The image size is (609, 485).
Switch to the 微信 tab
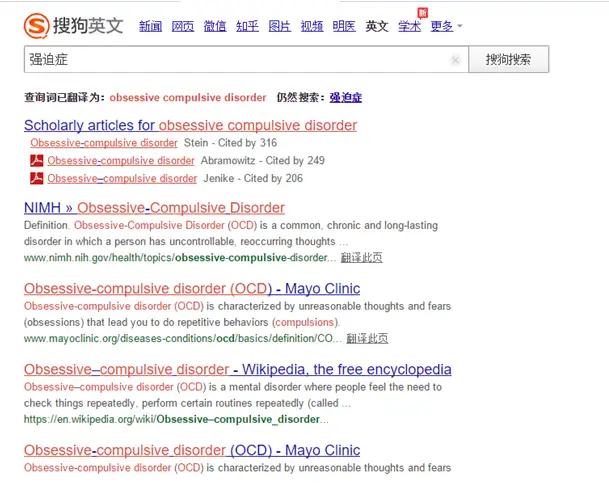point(215,26)
